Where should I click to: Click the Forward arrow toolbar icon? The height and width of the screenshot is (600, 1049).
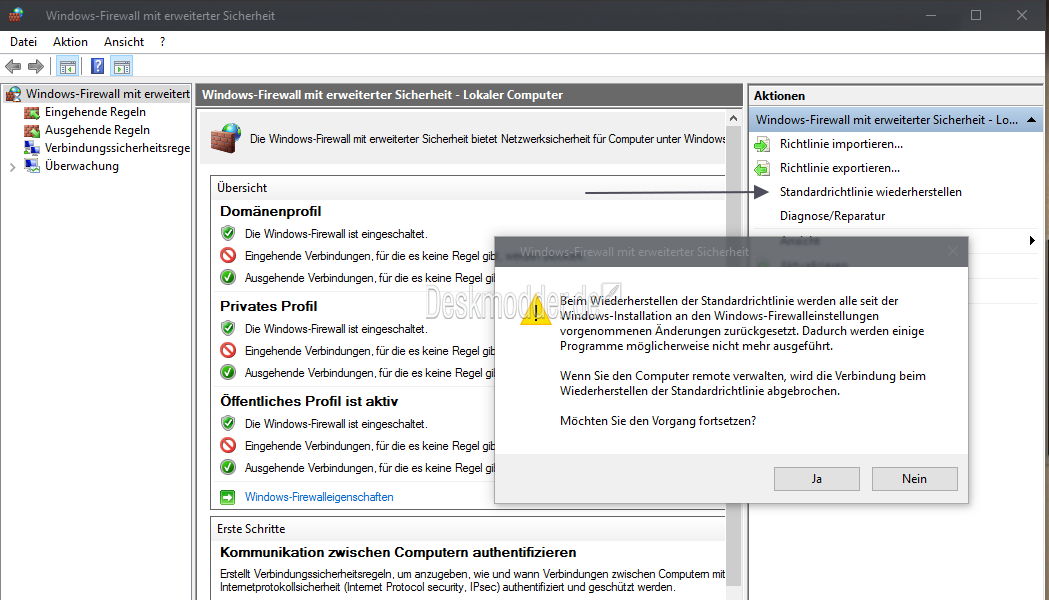(35, 66)
